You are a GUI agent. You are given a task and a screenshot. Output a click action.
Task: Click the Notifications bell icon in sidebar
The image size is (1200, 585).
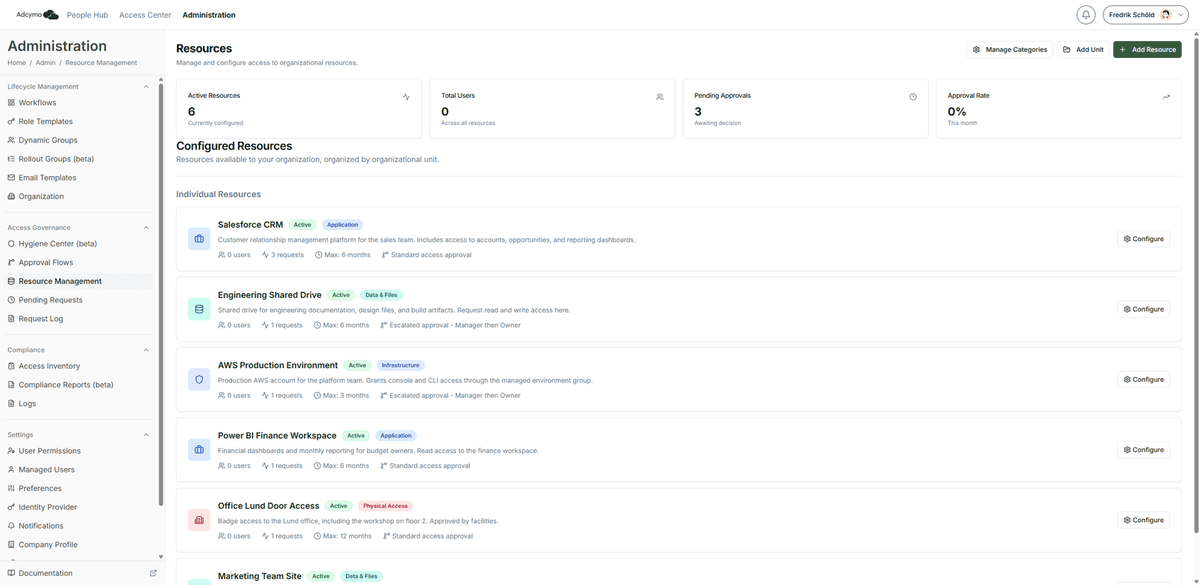coord(11,526)
